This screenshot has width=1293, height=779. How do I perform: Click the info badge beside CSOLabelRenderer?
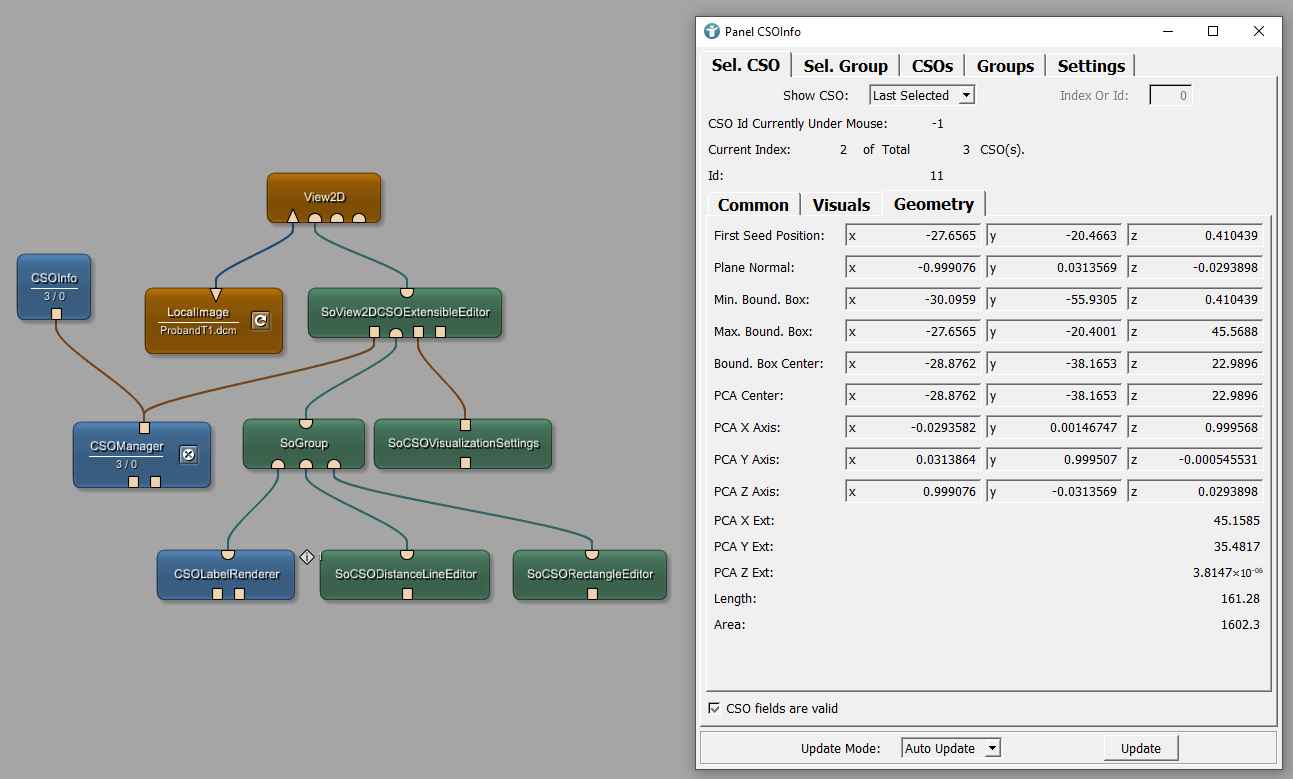pyautogui.click(x=307, y=557)
